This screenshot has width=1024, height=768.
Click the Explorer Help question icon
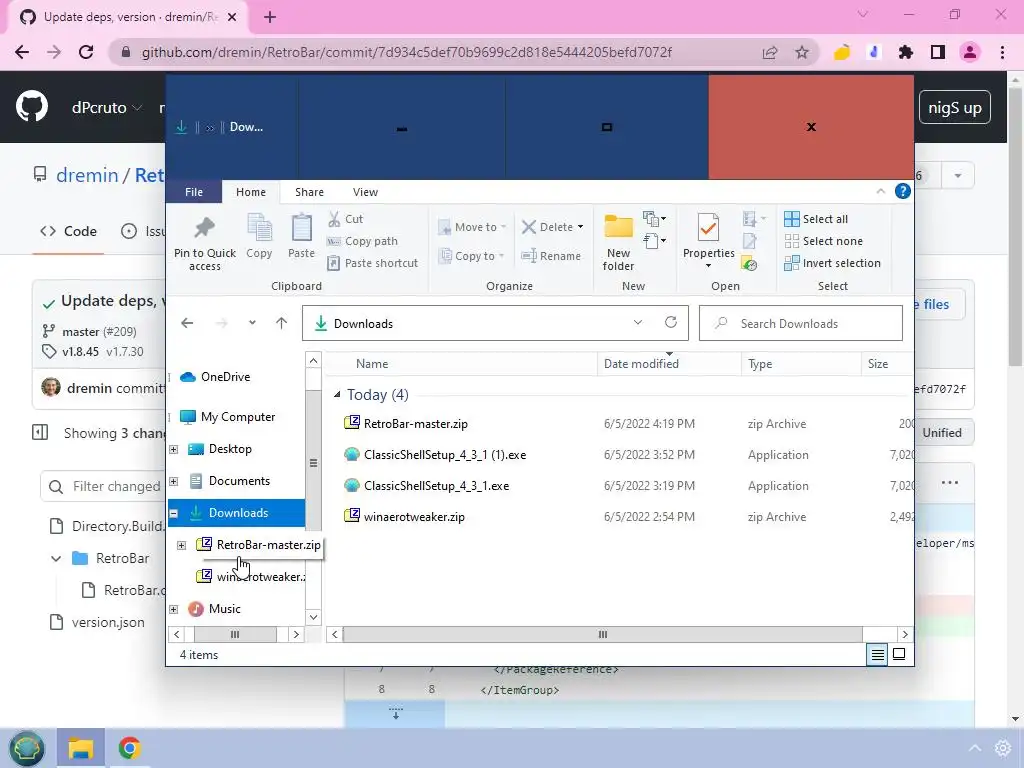[x=903, y=191]
